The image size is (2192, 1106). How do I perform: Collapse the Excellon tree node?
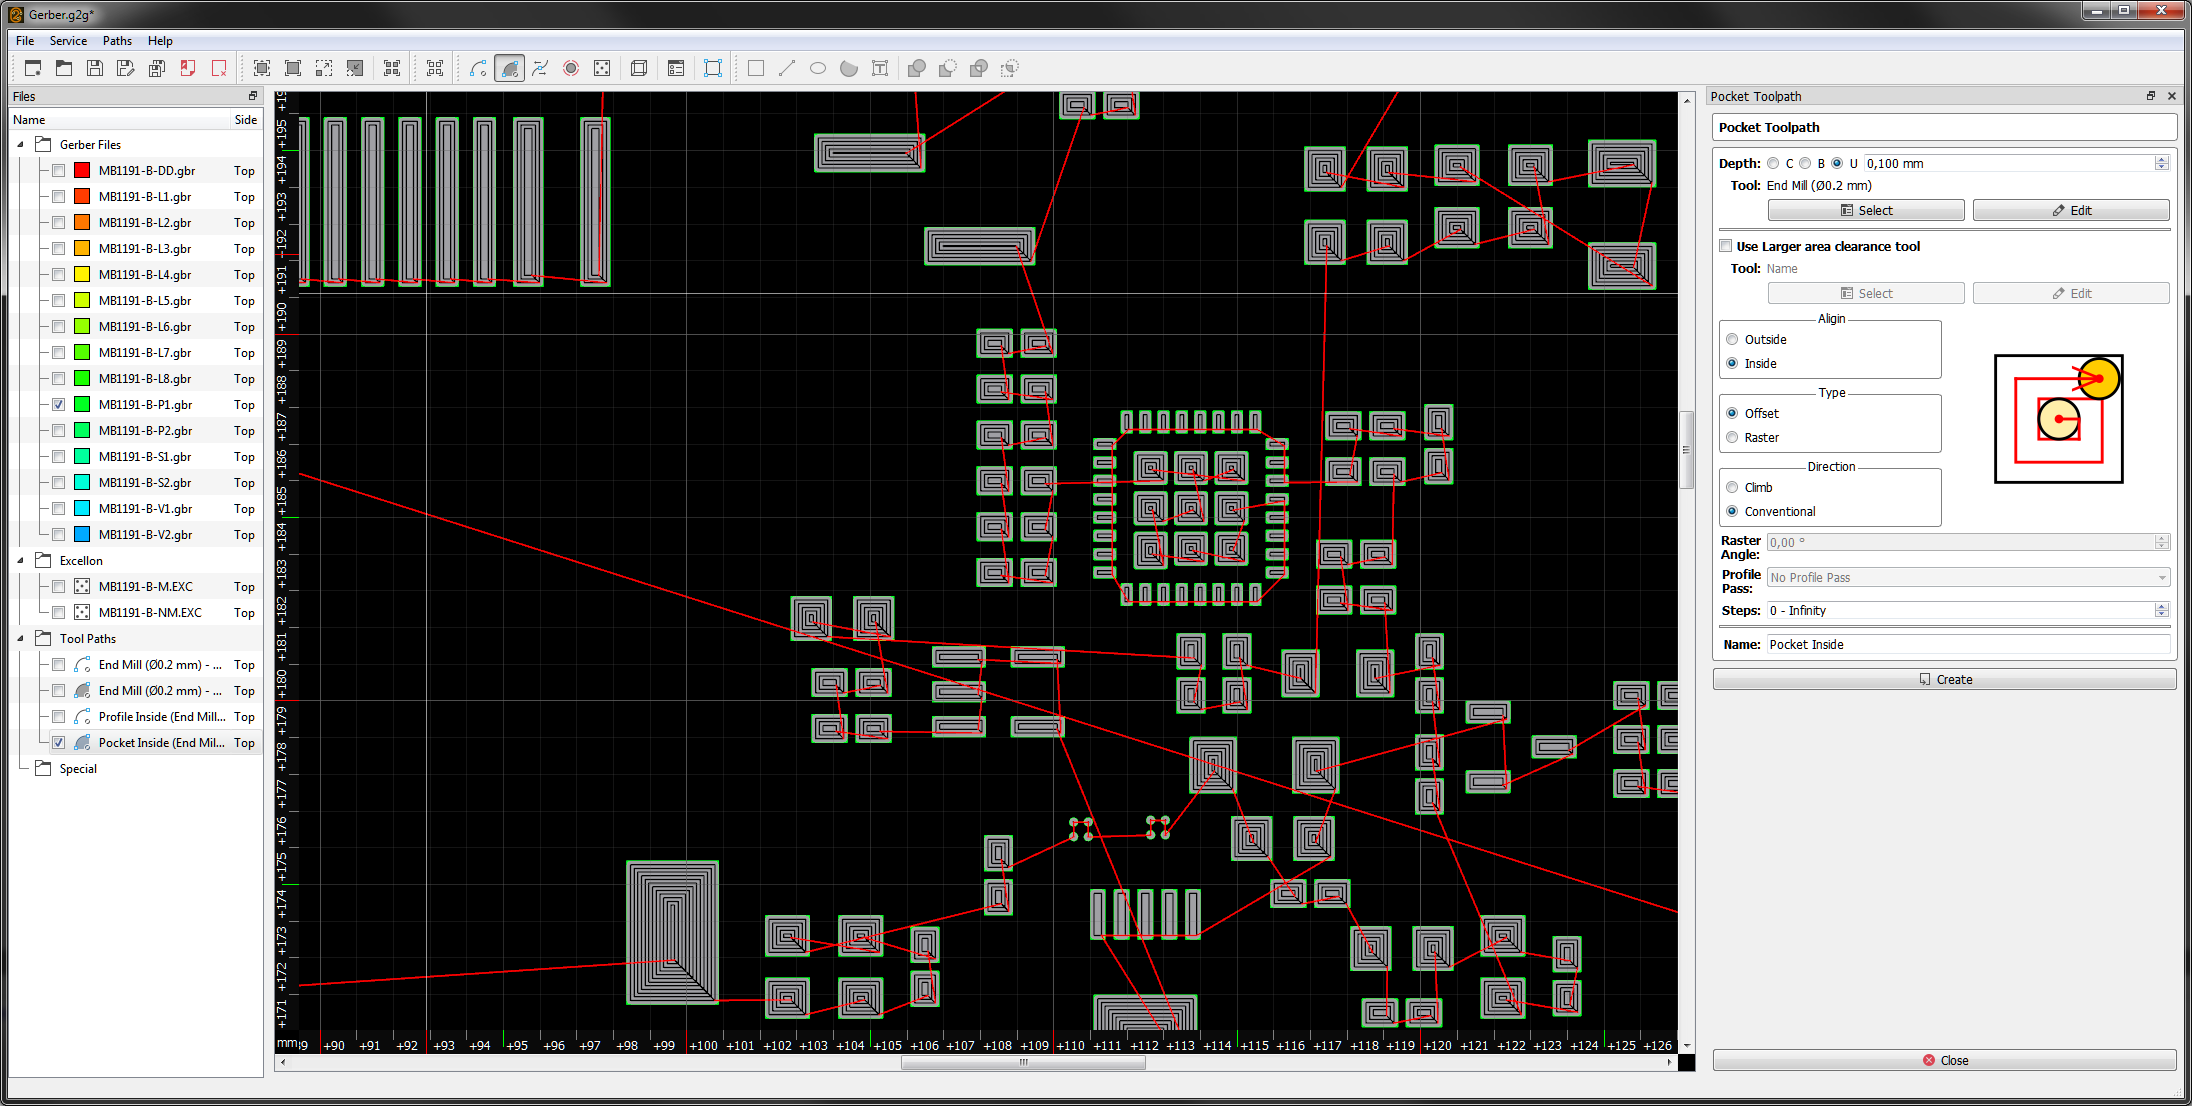(x=21, y=560)
